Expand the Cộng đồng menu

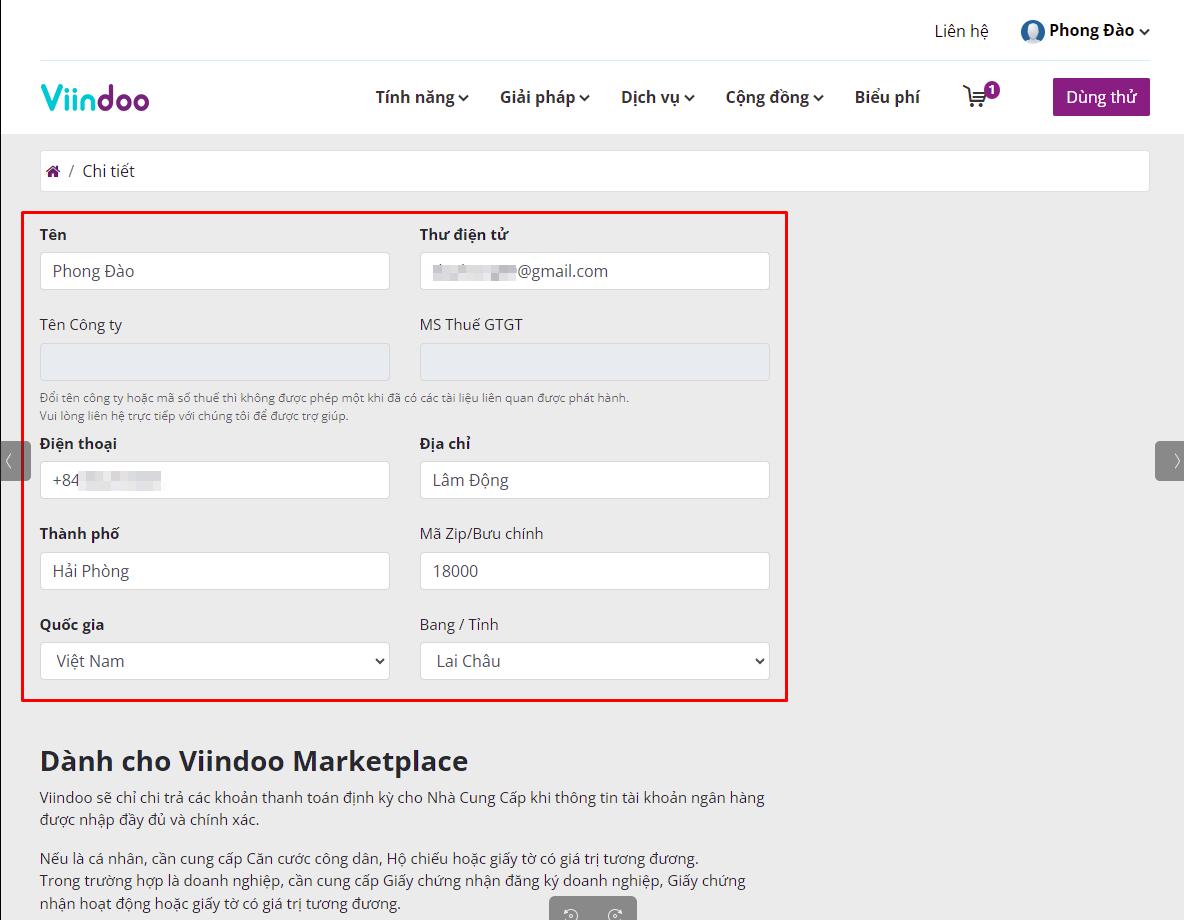pyautogui.click(x=774, y=97)
